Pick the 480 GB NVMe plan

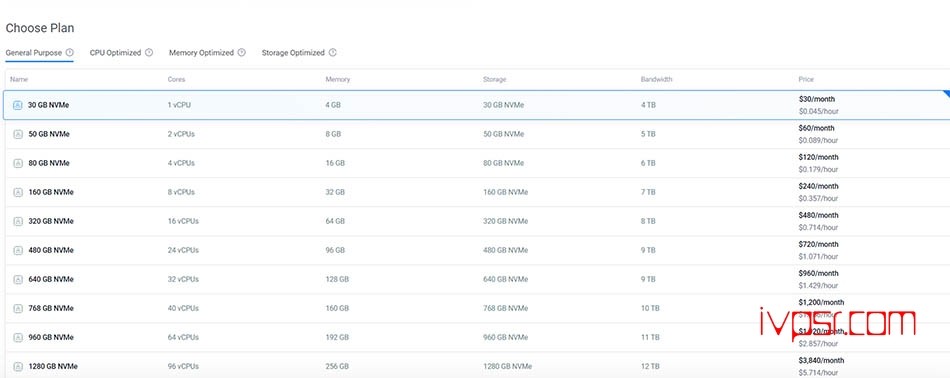[x=477, y=251]
